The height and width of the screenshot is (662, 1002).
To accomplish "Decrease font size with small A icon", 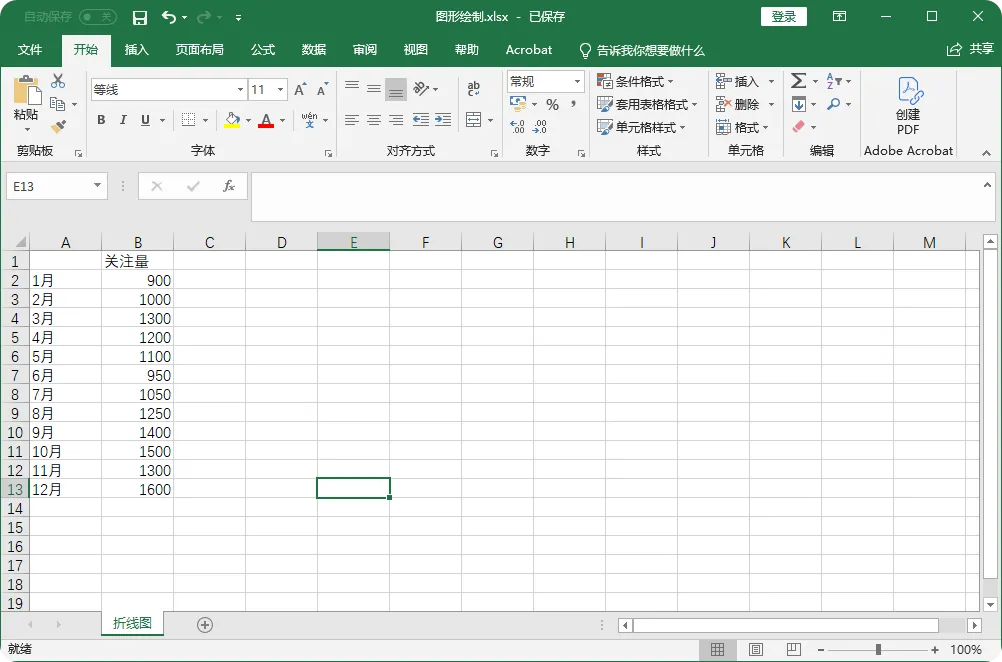I will coord(322,89).
